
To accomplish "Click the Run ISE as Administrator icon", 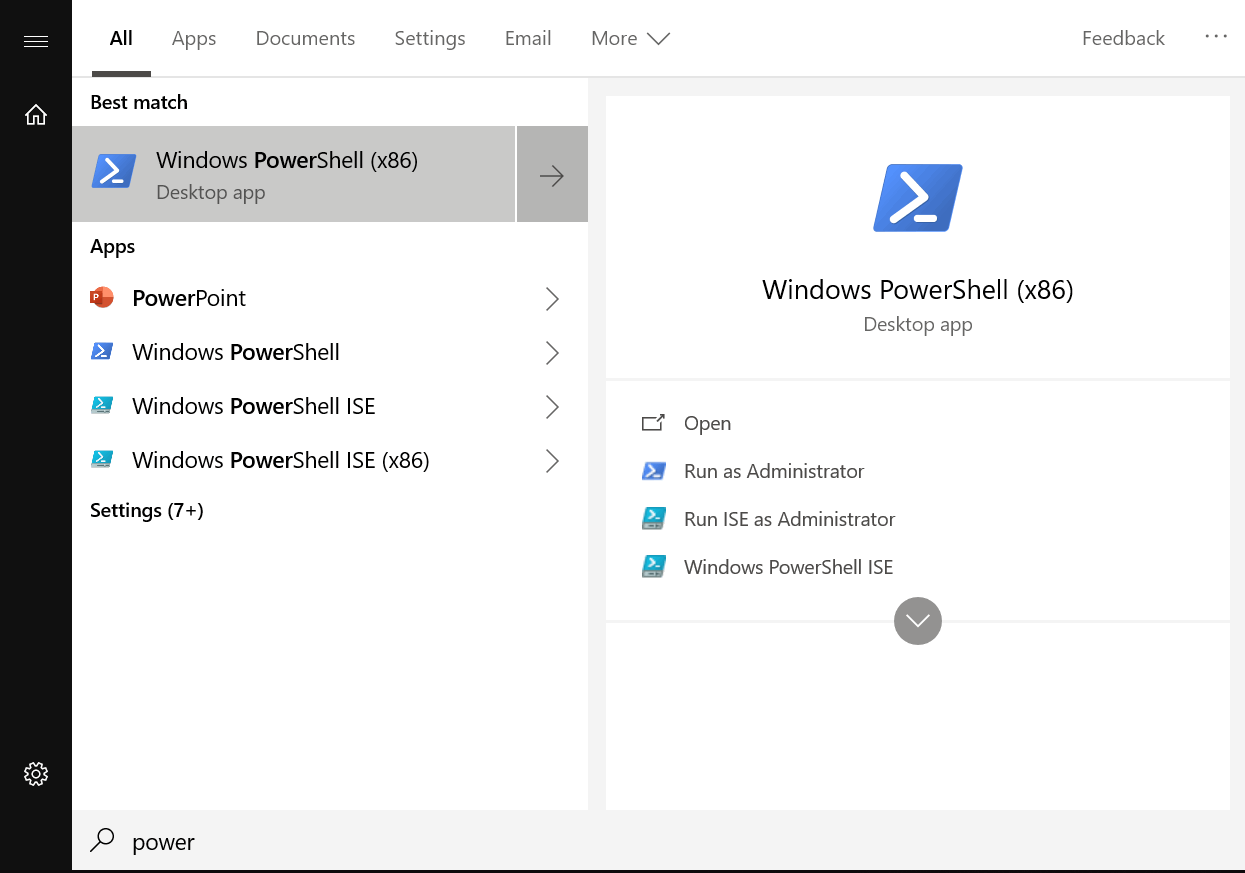I will coord(654,519).
